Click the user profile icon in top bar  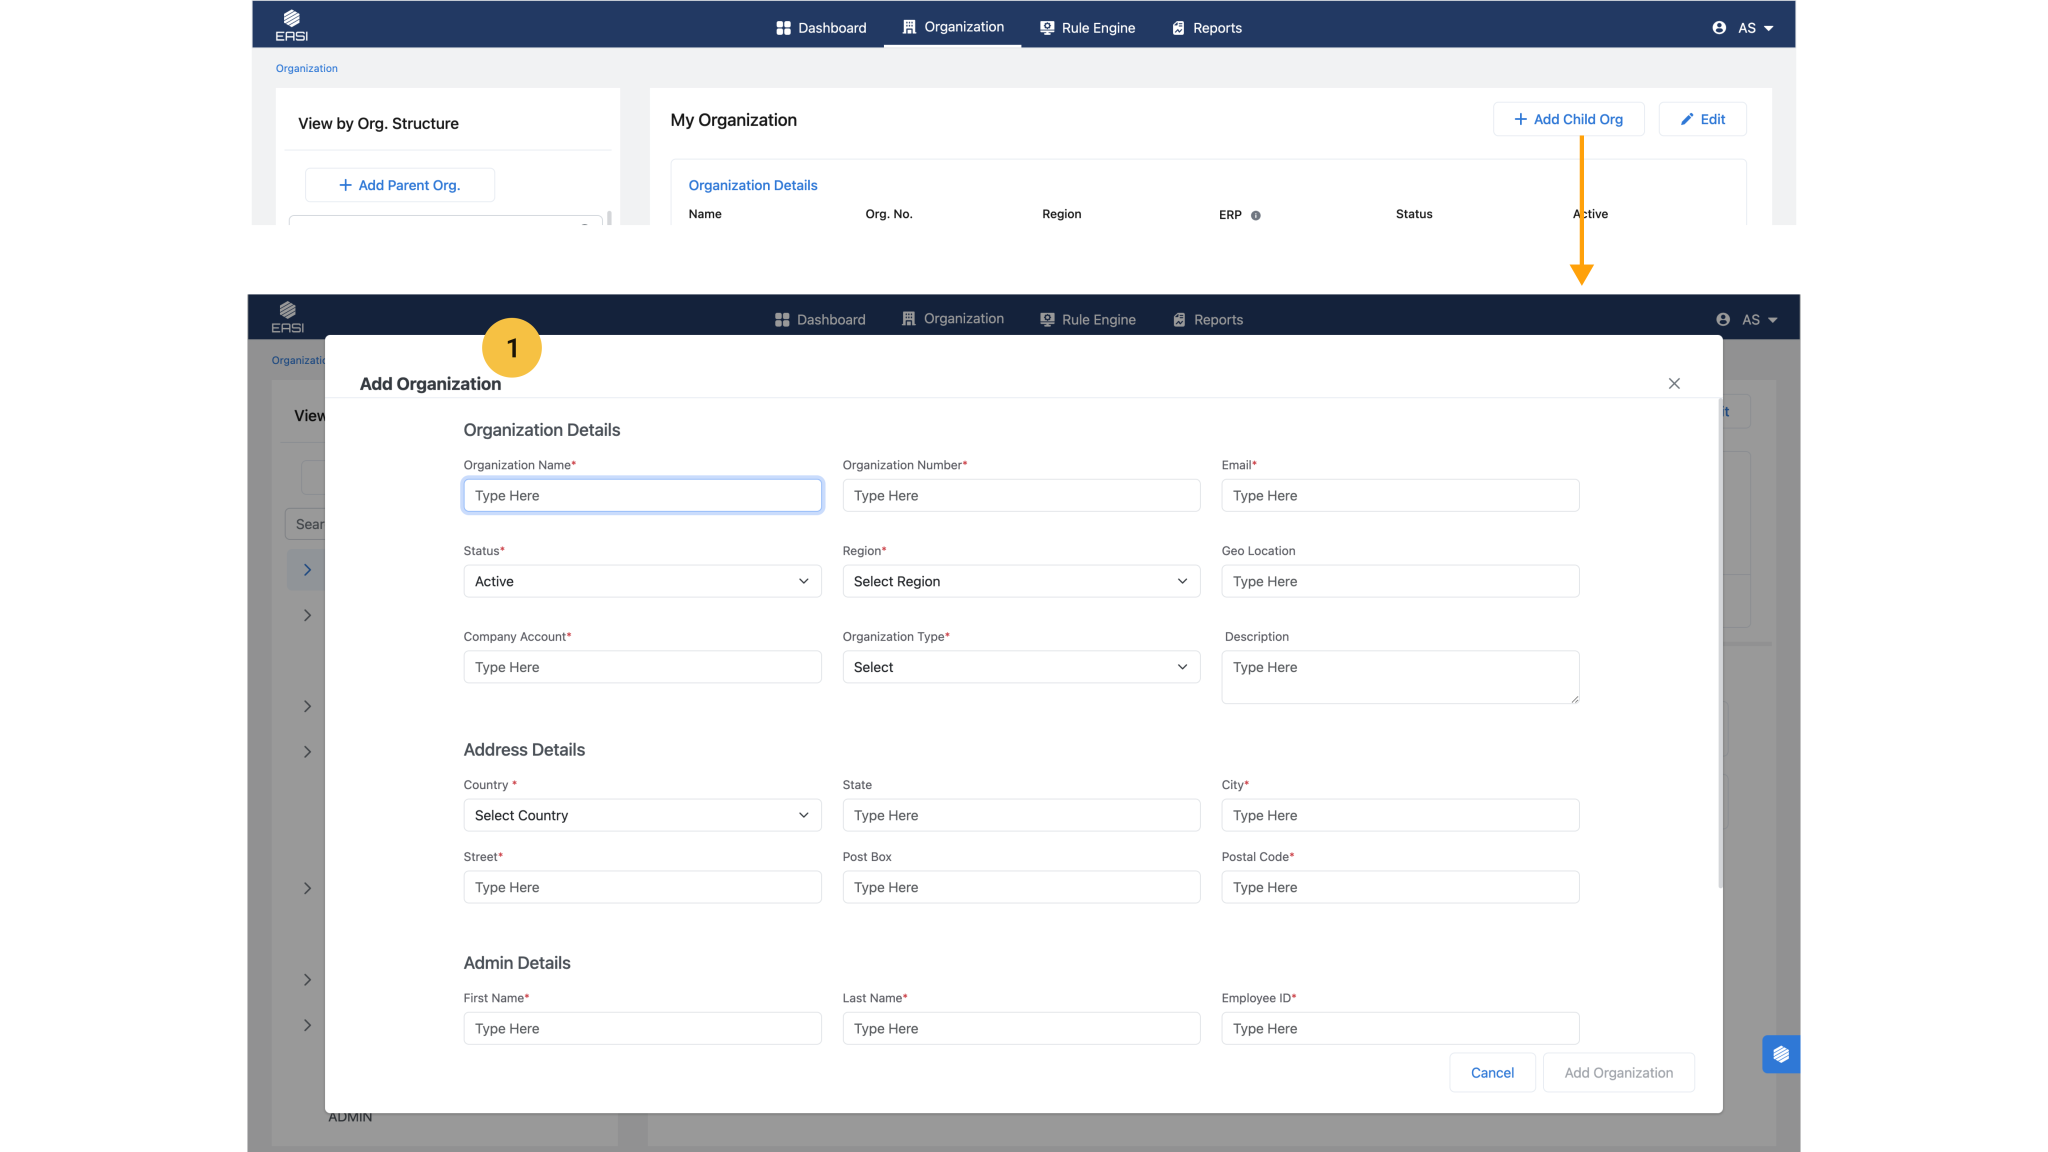click(1718, 28)
